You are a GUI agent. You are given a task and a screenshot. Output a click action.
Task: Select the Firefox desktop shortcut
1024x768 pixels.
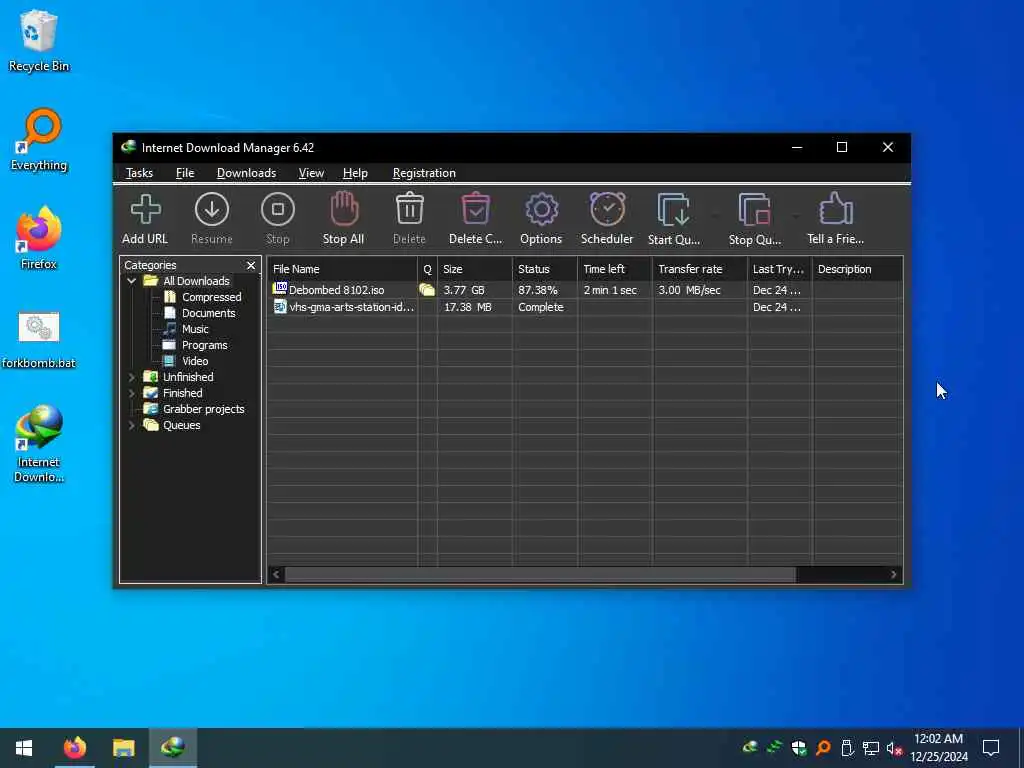39,238
